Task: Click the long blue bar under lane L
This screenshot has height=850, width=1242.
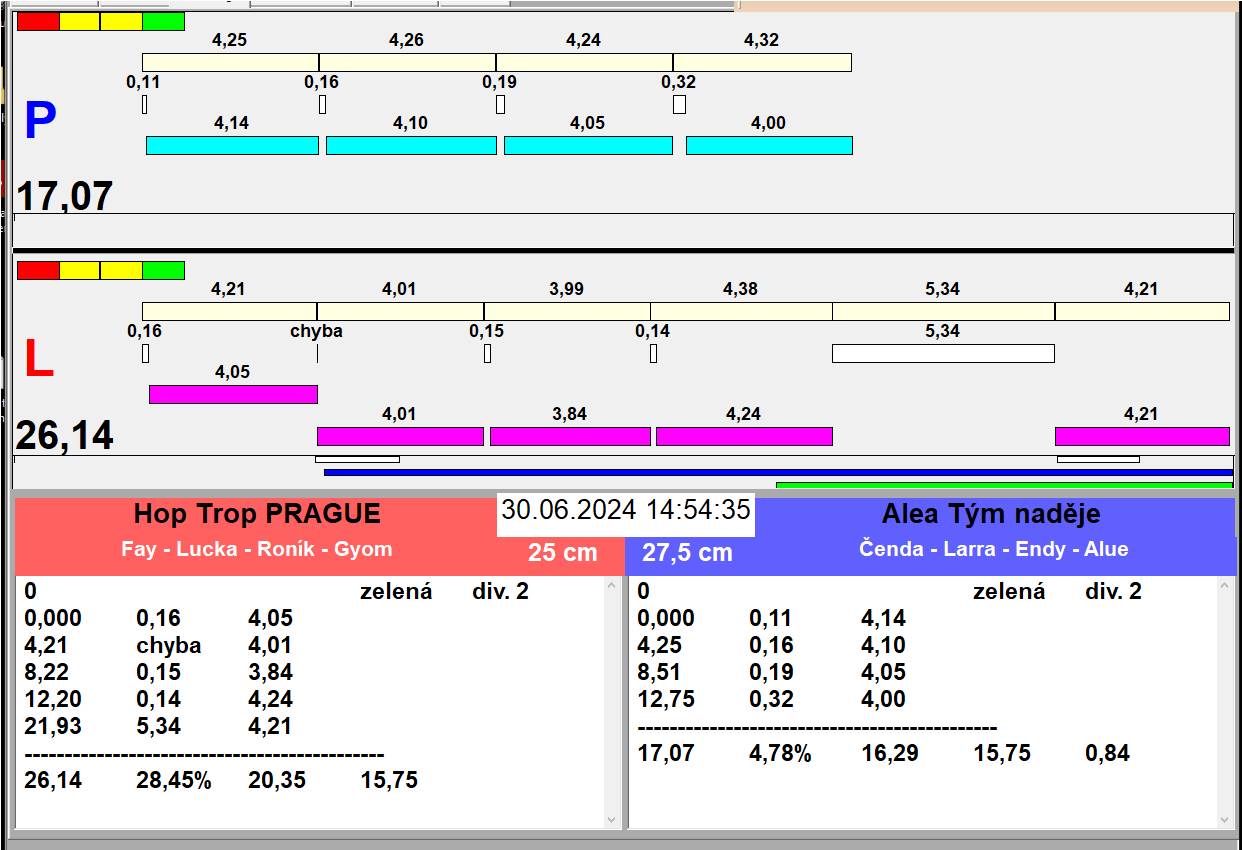Action: coord(777,472)
